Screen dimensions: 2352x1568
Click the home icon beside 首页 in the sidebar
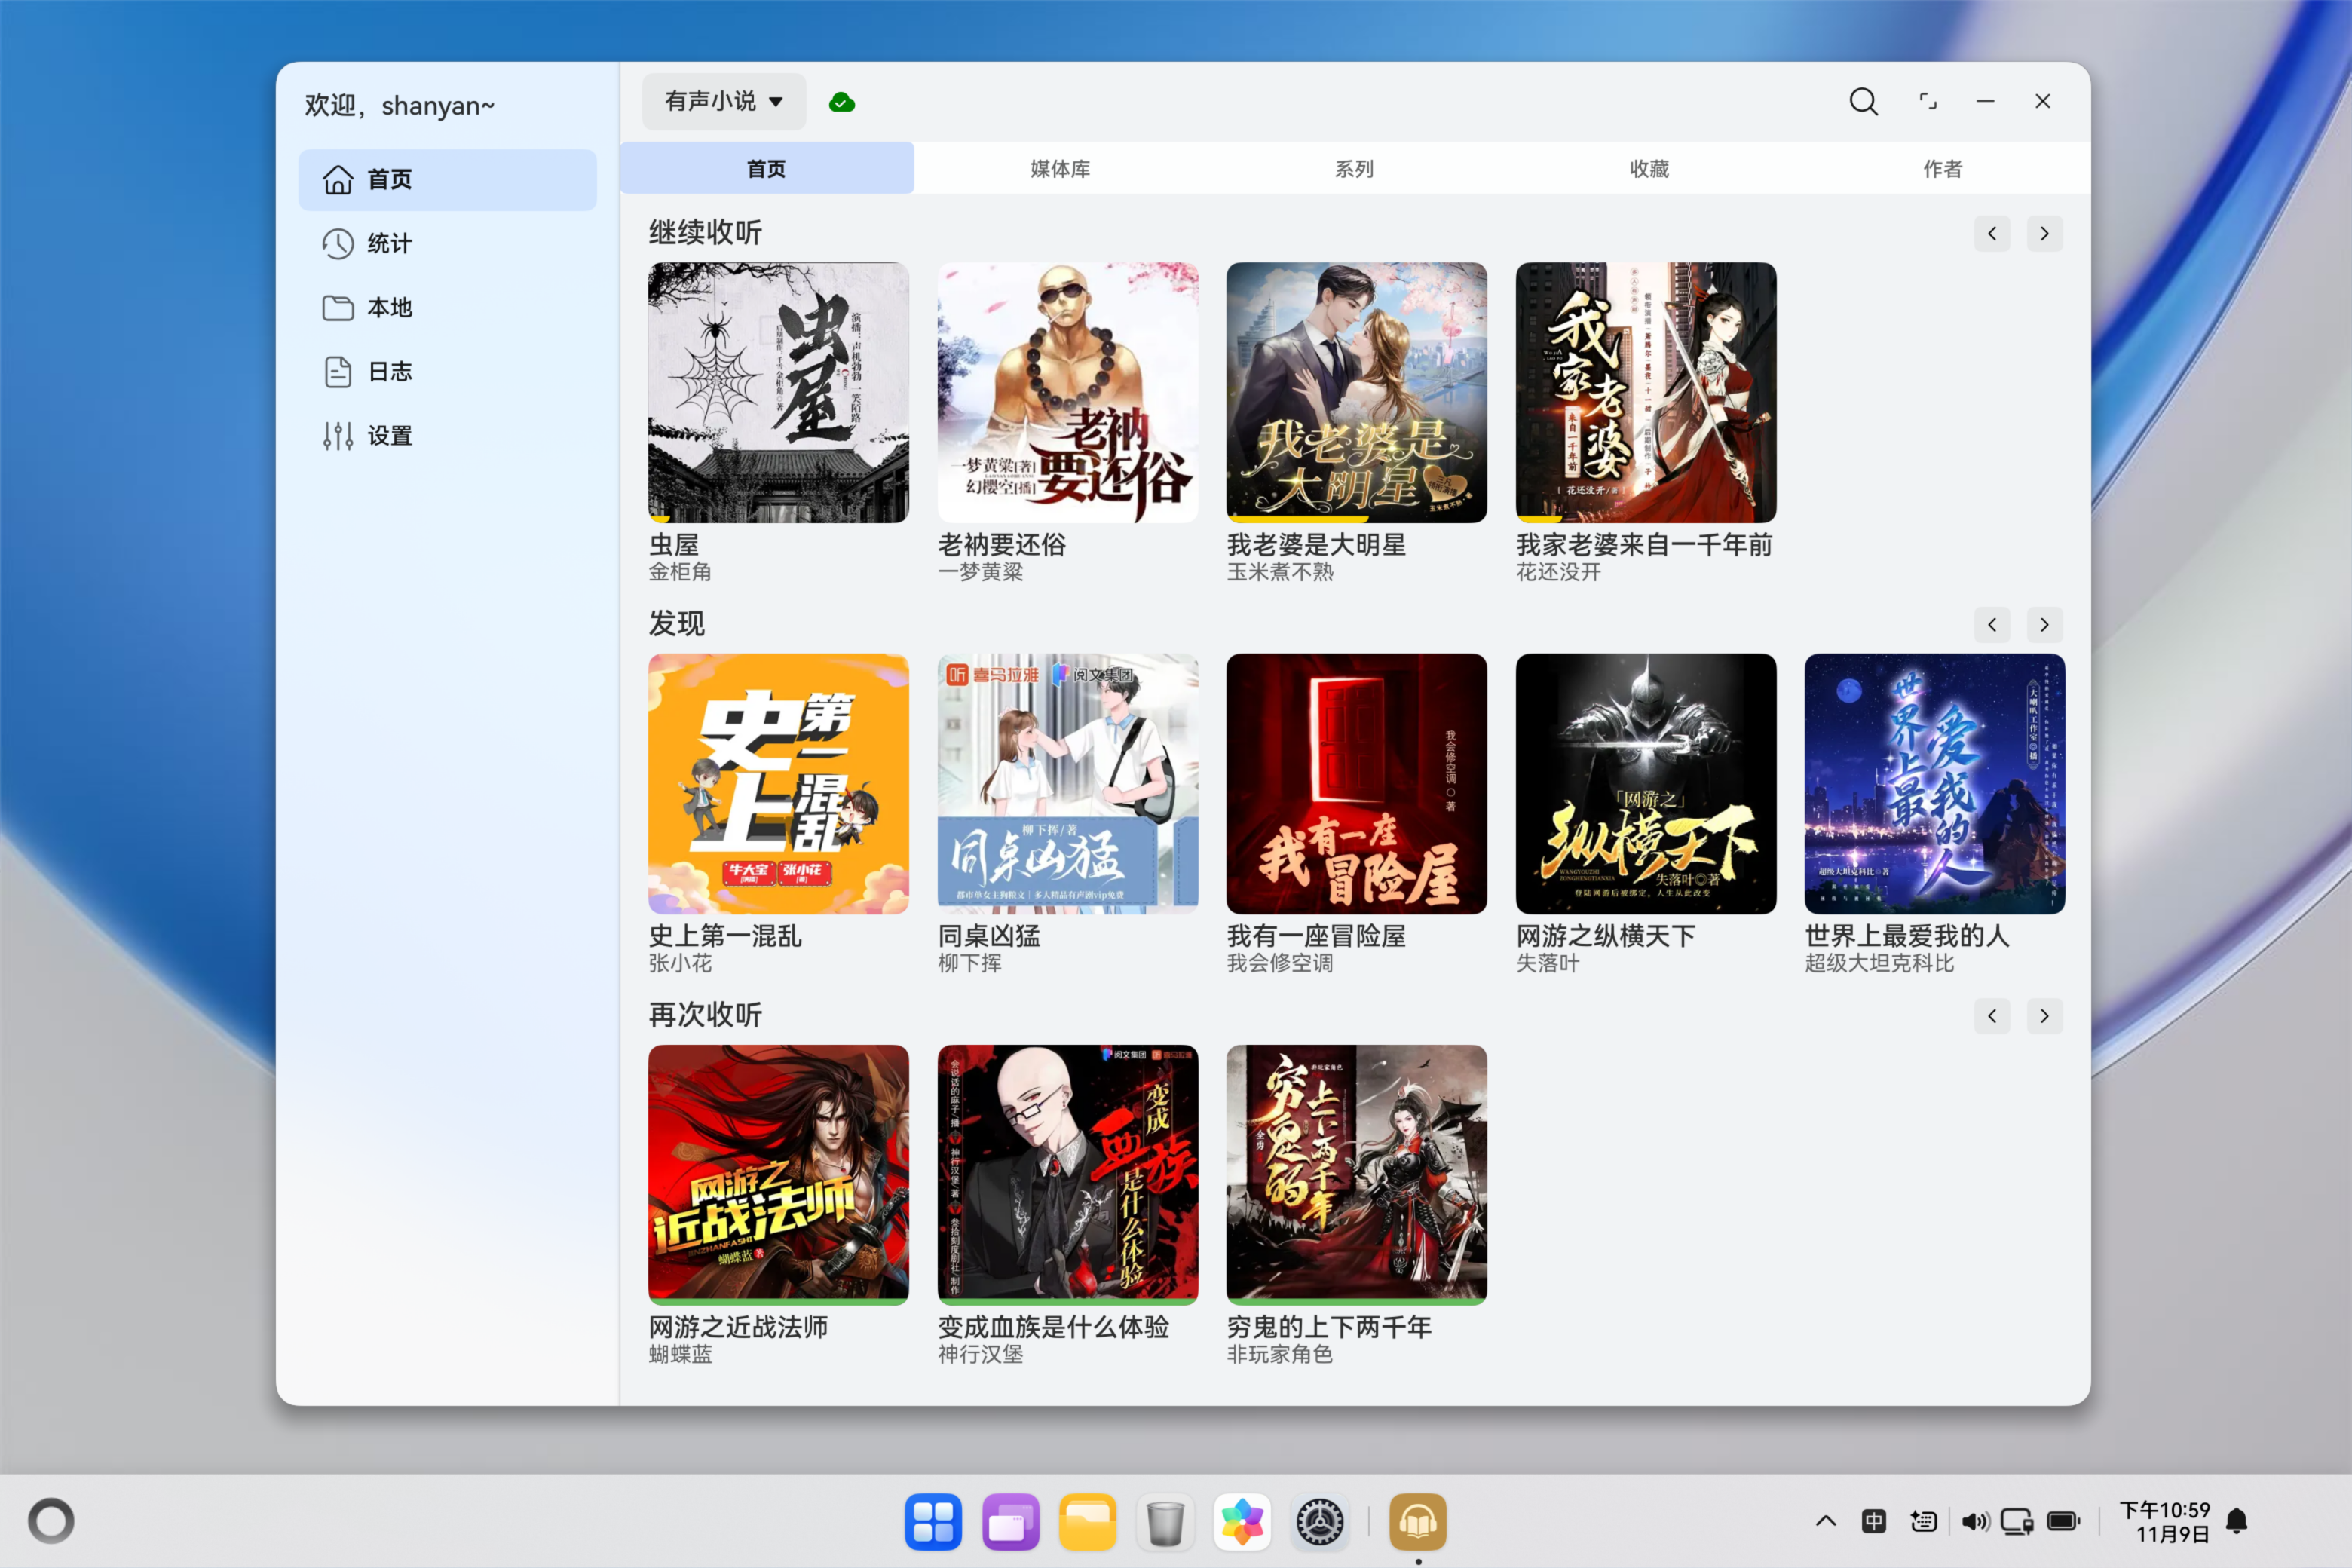click(x=338, y=180)
